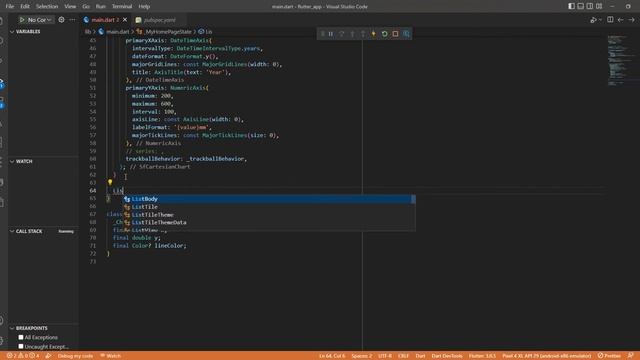
Task: Change line ending via CRLF
Action: click(403, 356)
